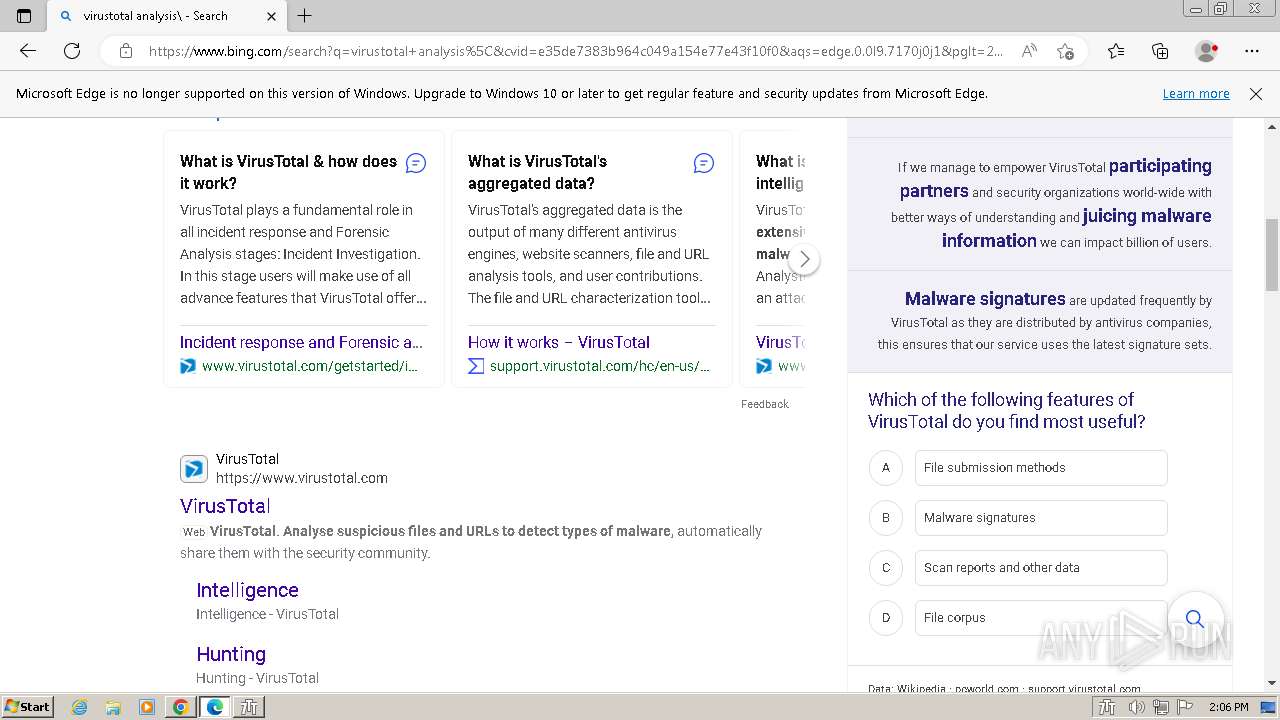Click the Action Center flag icon
This screenshot has width=1280, height=720.
tap(1185, 707)
